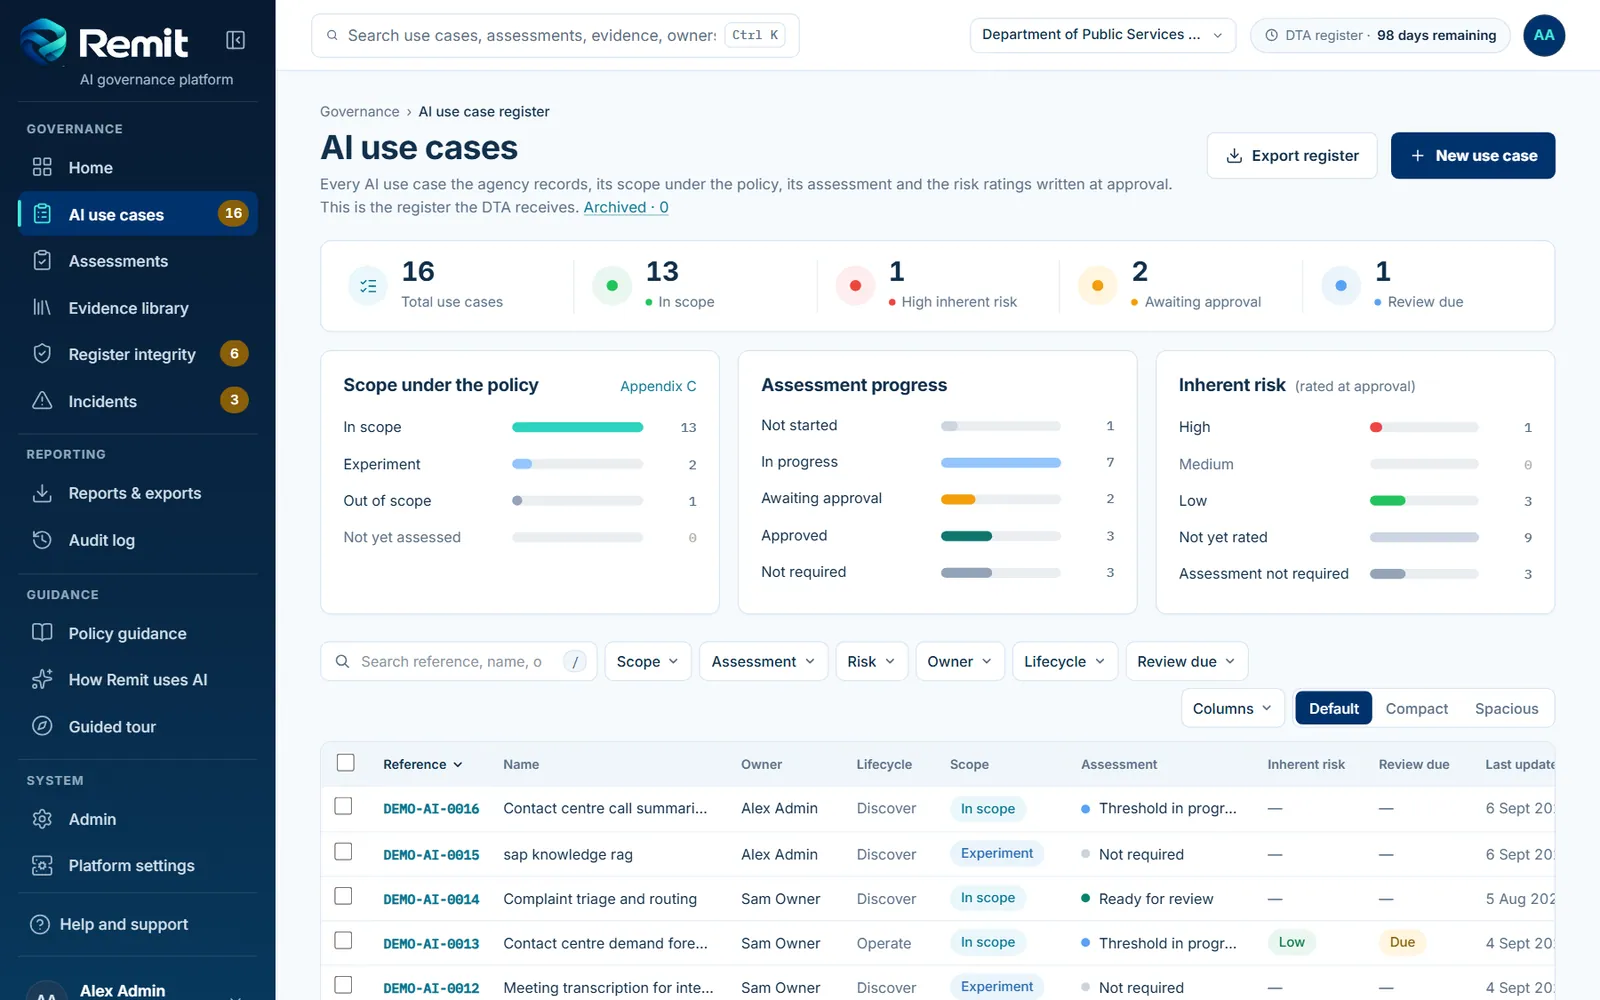Image resolution: width=1600 pixels, height=1000 pixels.
Task: Switch to Compact density
Action: pyautogui.click(x=1416, y=708)
